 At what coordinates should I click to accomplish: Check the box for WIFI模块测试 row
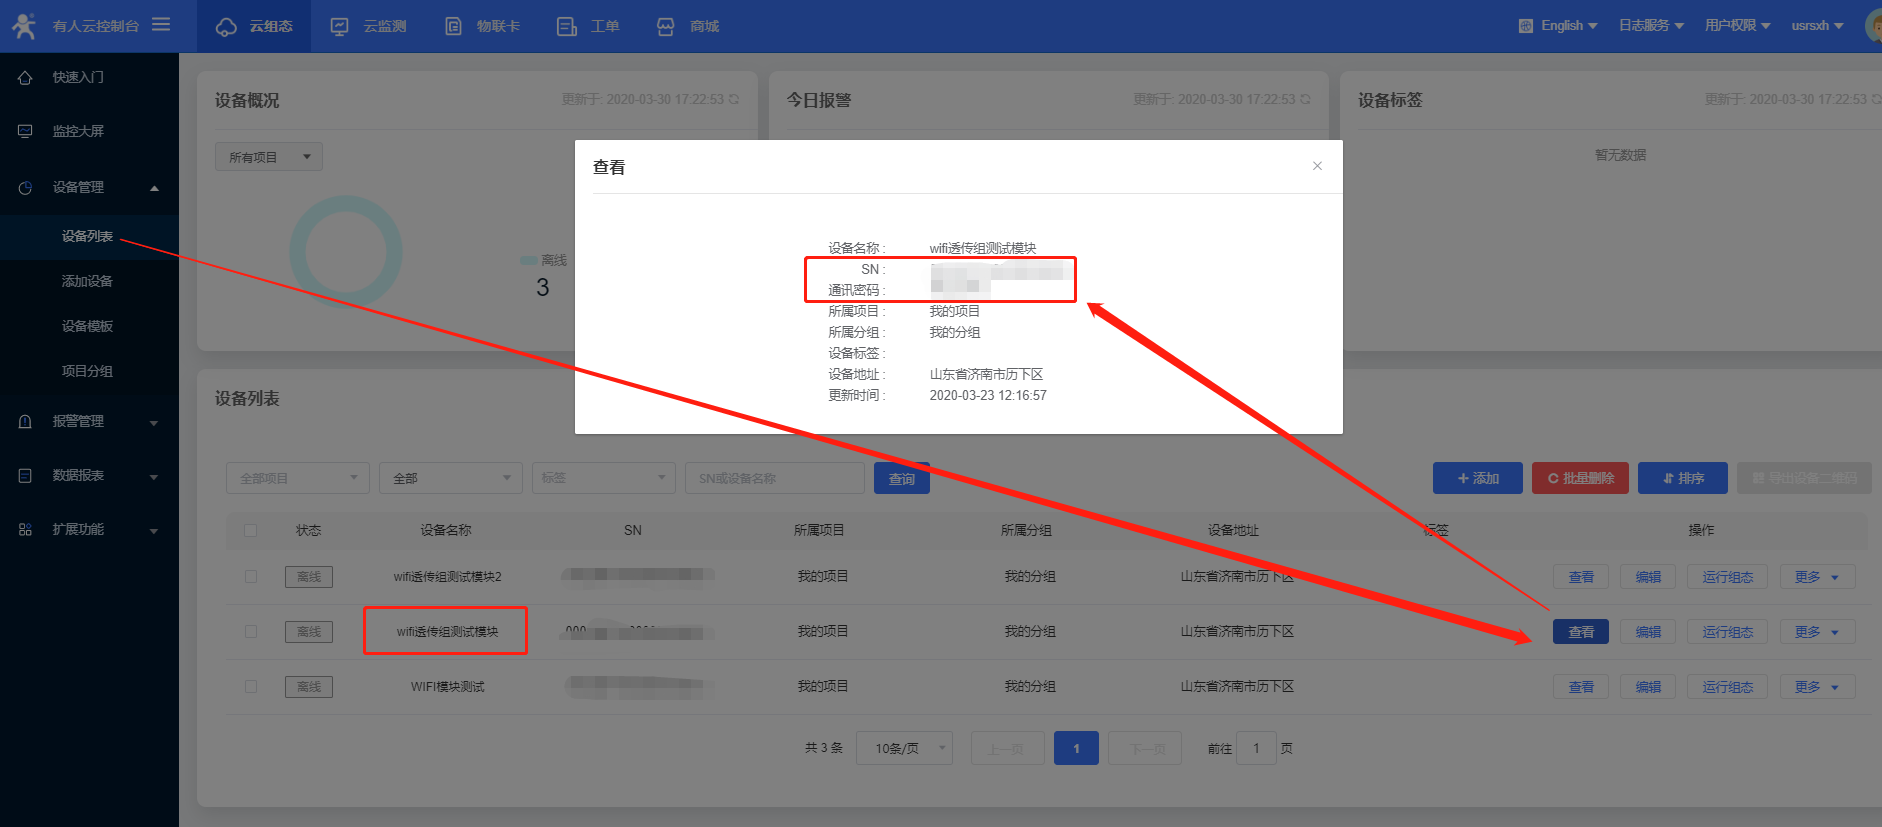tap(251, 687)
